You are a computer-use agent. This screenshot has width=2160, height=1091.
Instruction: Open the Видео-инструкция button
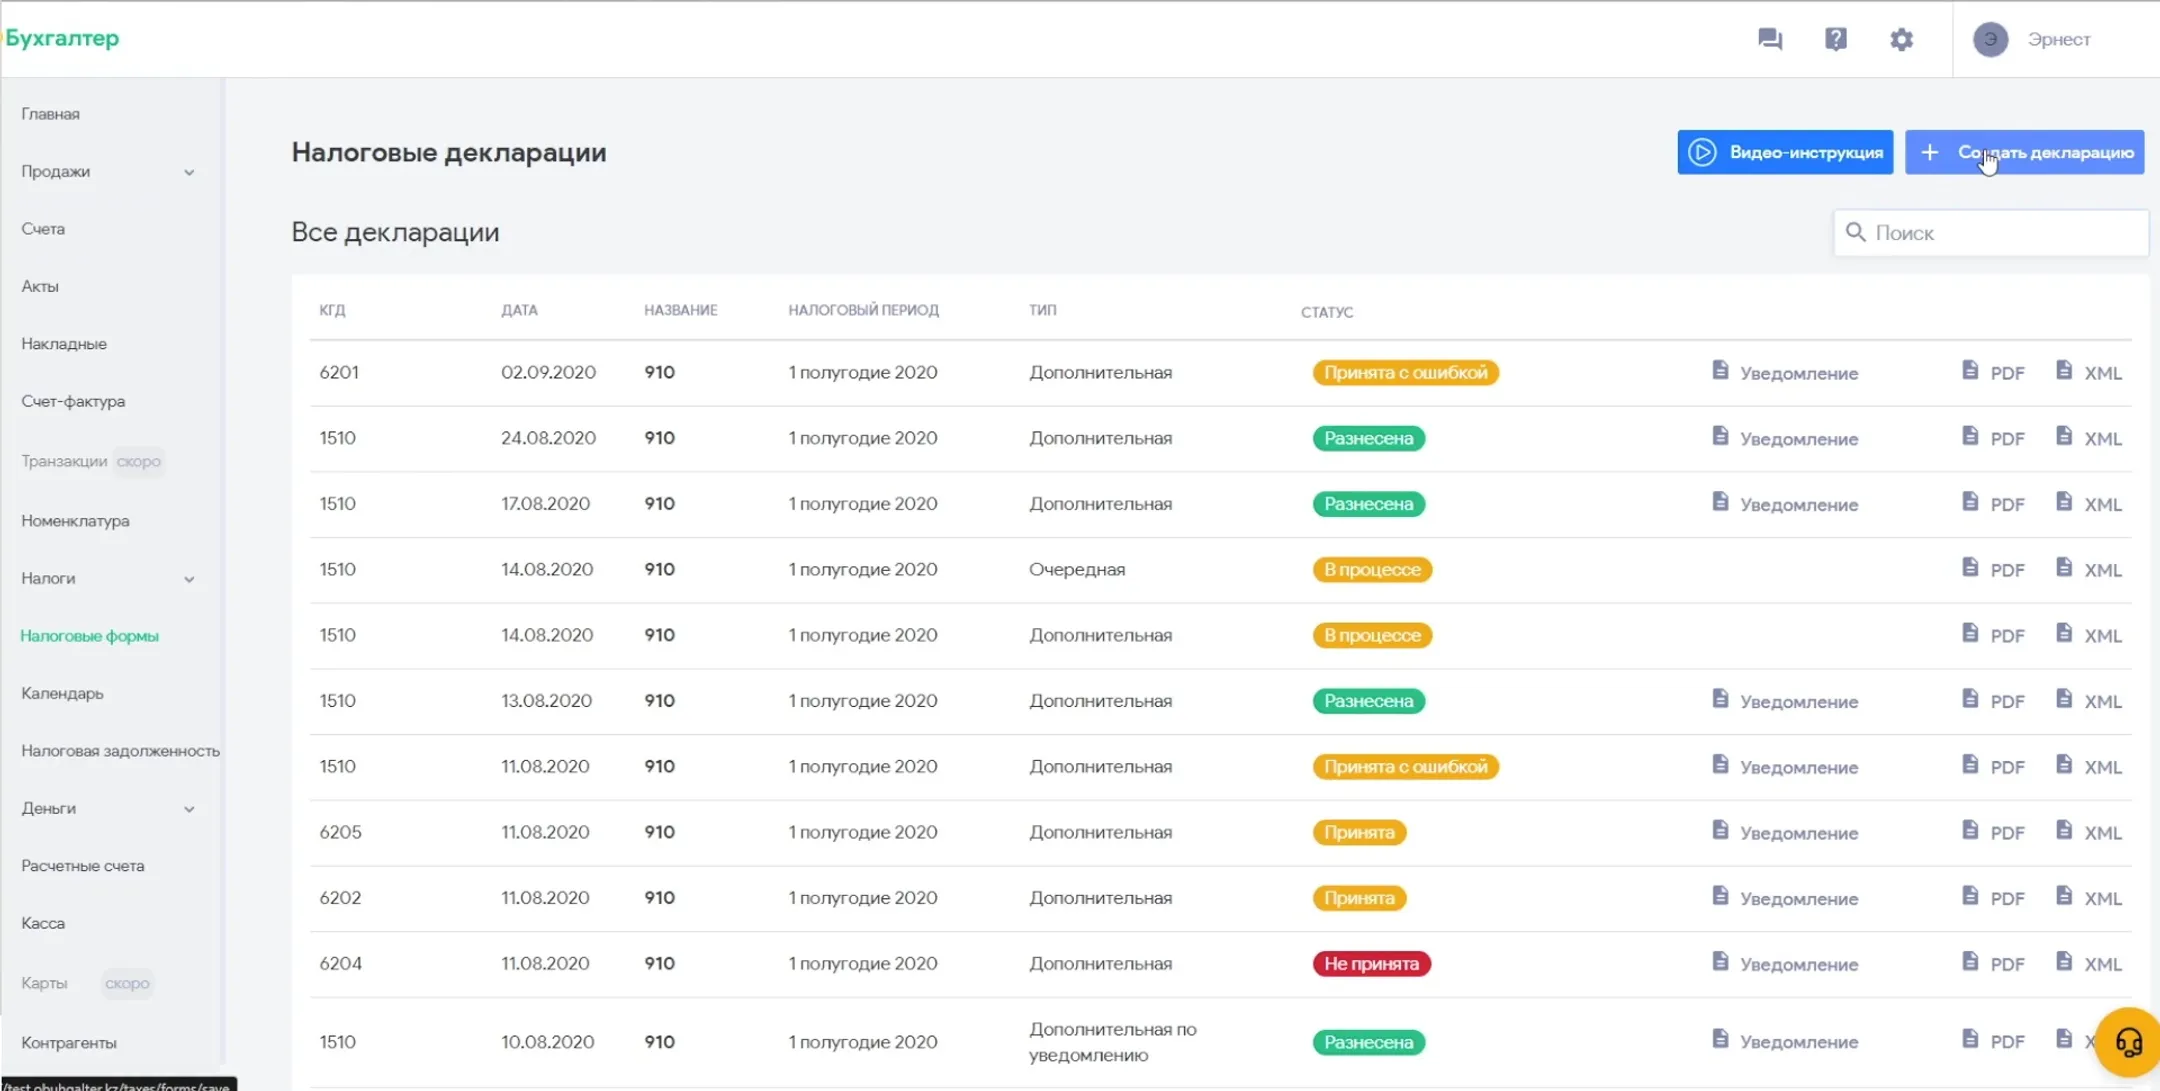[1785, 152]
